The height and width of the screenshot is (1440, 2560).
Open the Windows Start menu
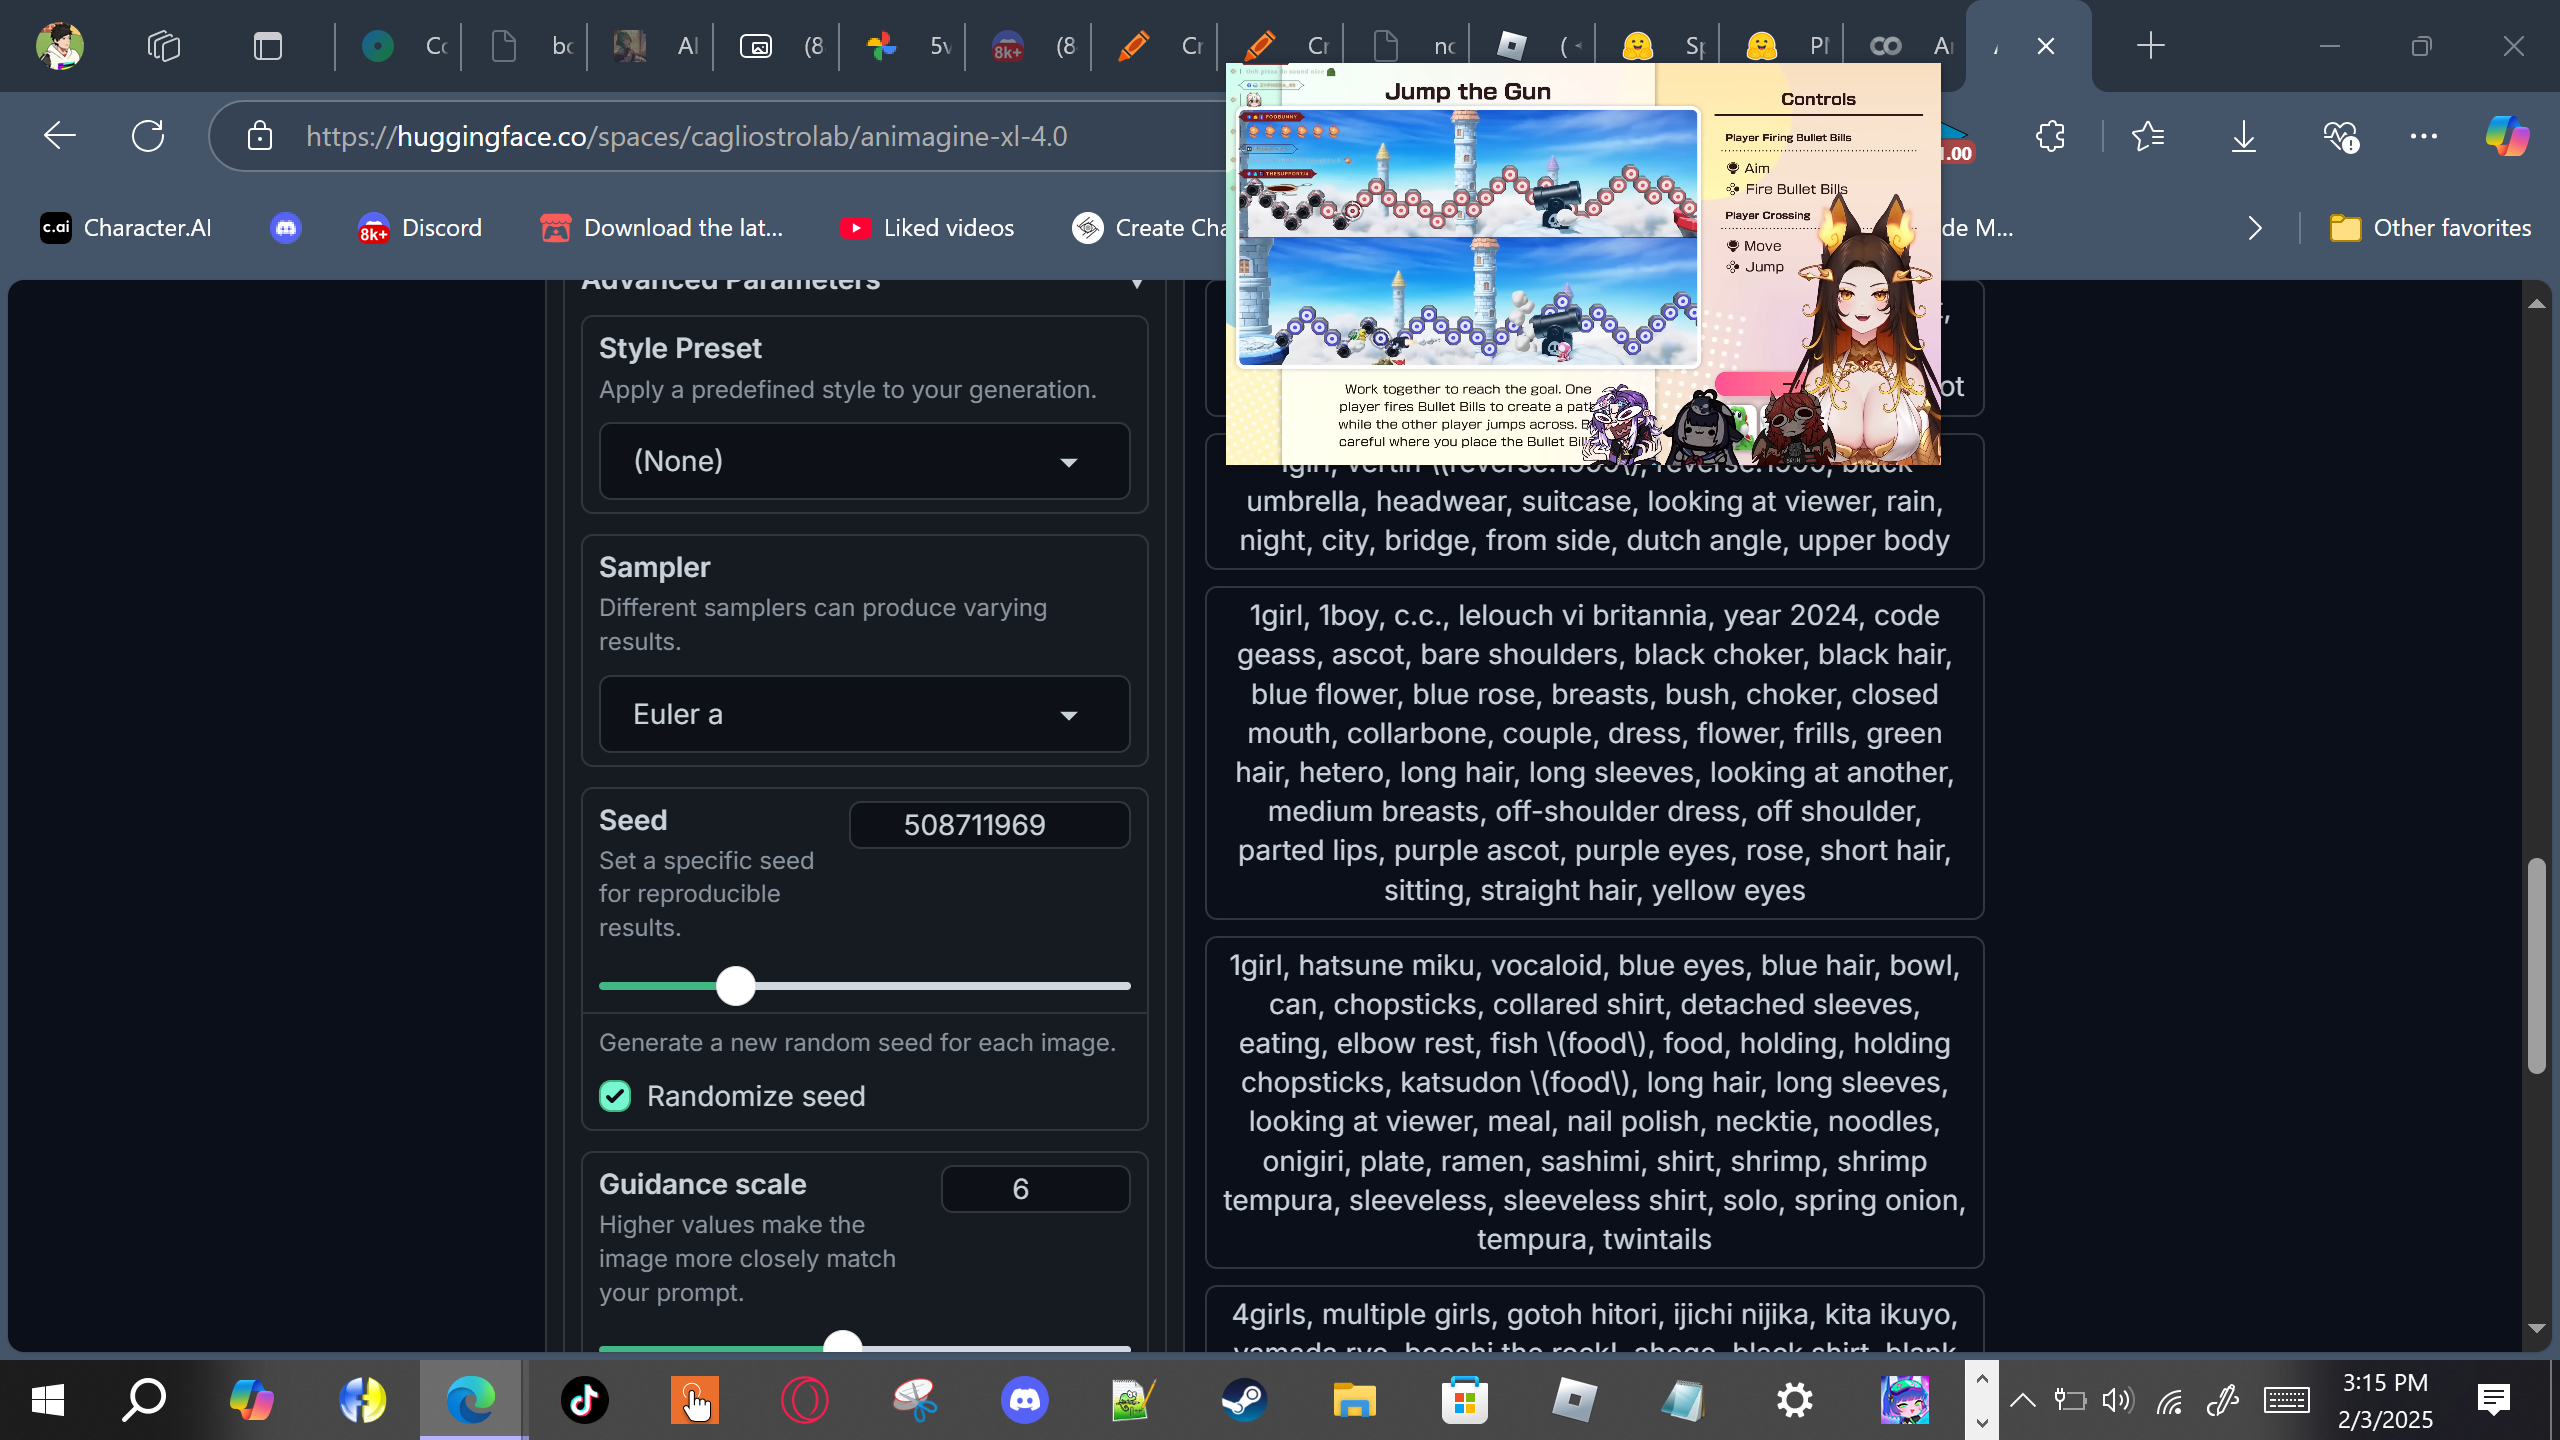click(x=47, y=1400)
